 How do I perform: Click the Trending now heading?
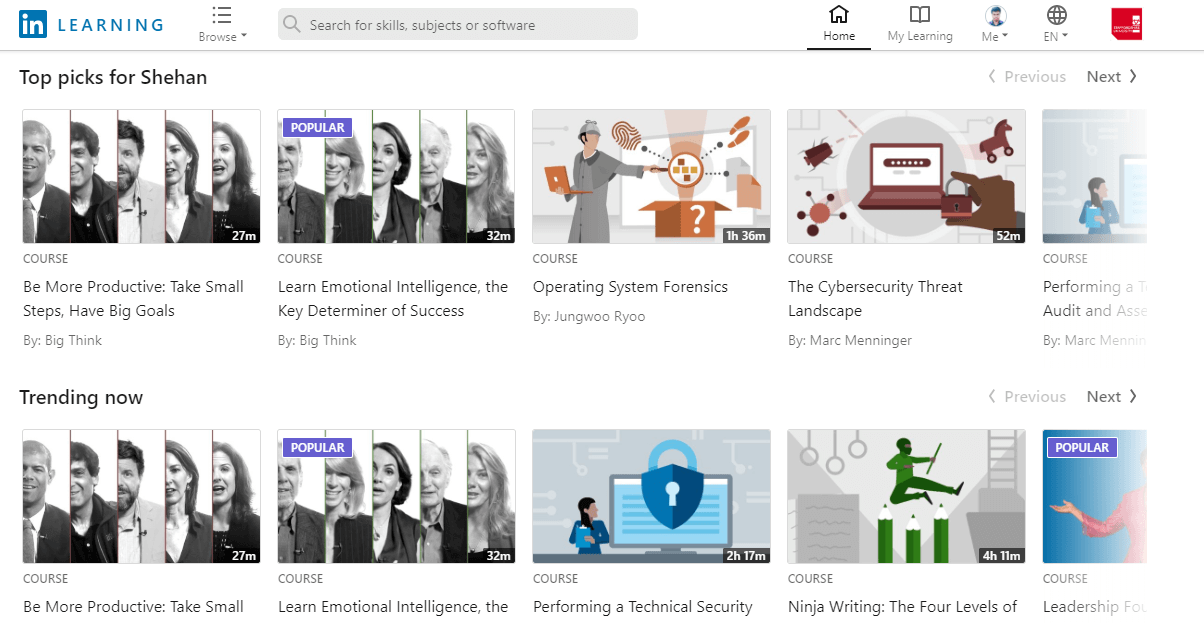[81, 397]
